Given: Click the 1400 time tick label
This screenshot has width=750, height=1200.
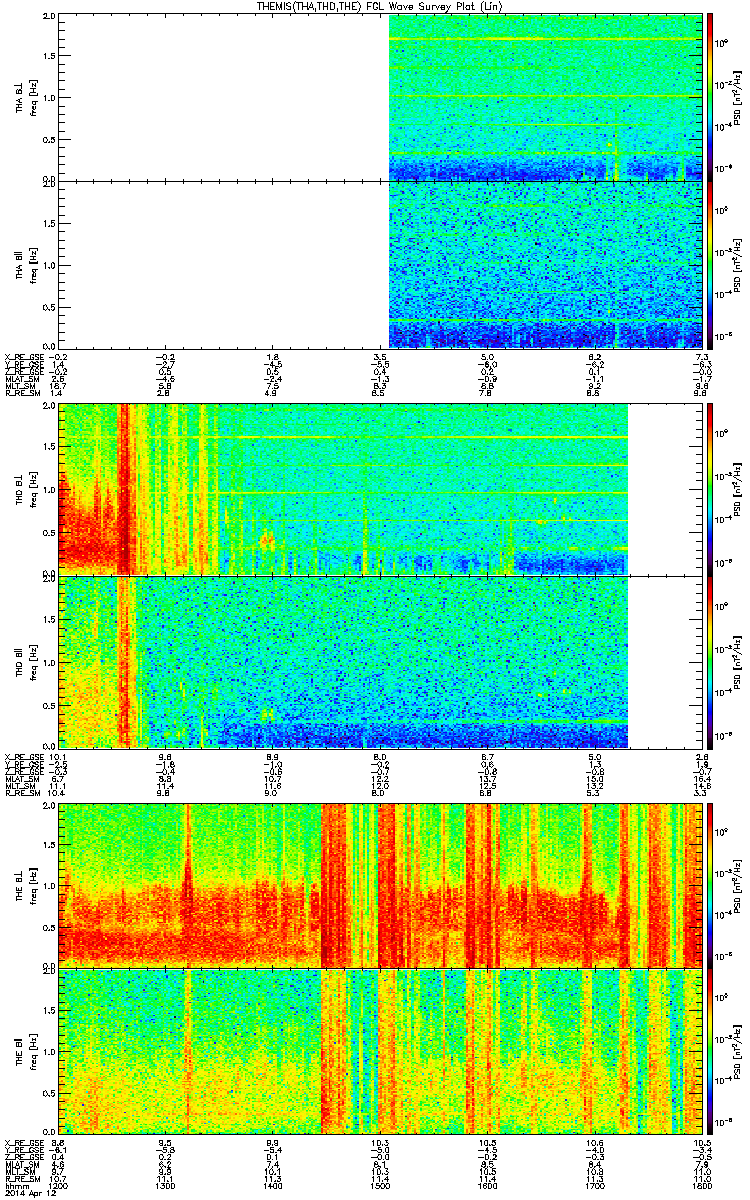Looking at the screenshot, I should click(274, 1186).
